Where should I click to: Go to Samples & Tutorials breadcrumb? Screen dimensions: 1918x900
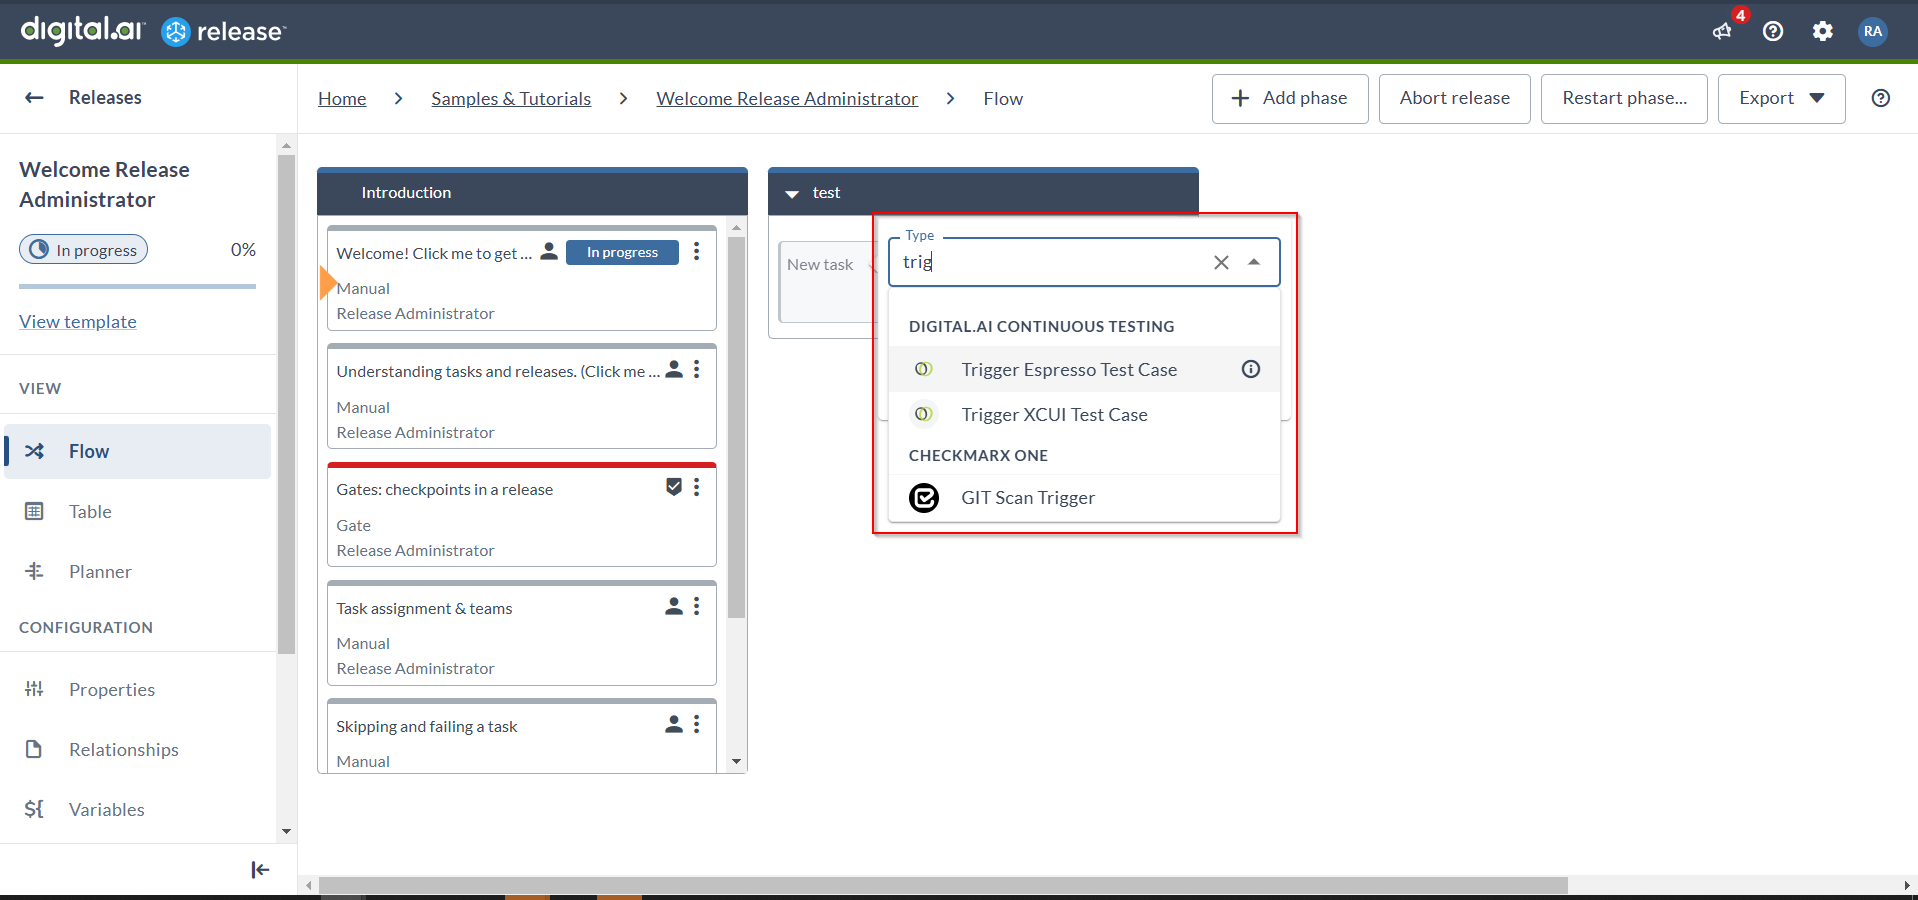point(511,98)
